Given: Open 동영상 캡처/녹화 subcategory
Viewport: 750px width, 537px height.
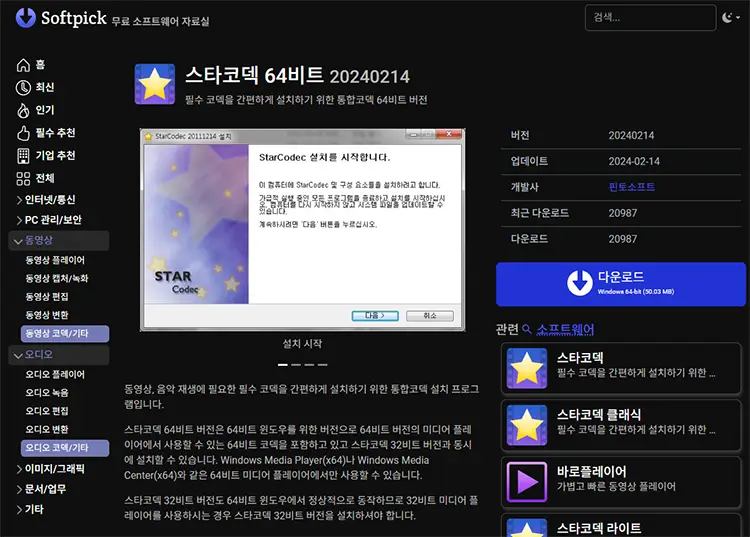Looking at the screenshot, I should pos(56,278).
